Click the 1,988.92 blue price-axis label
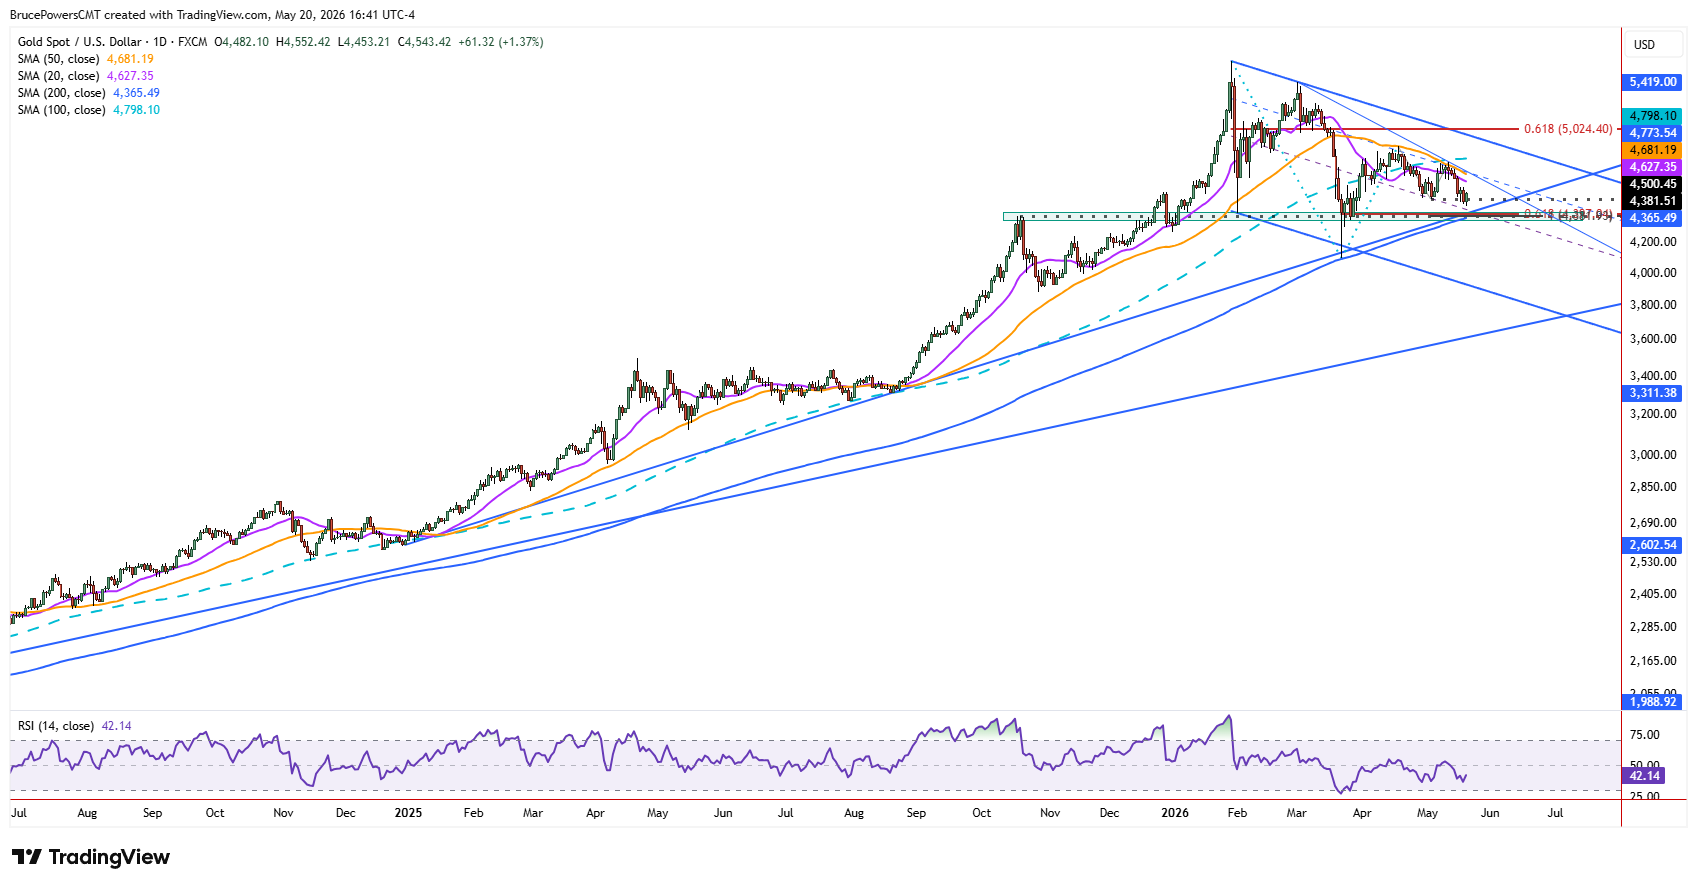Image resolution: width=1697 pixels, height=887 pixels. click(x=1652, y=702)
